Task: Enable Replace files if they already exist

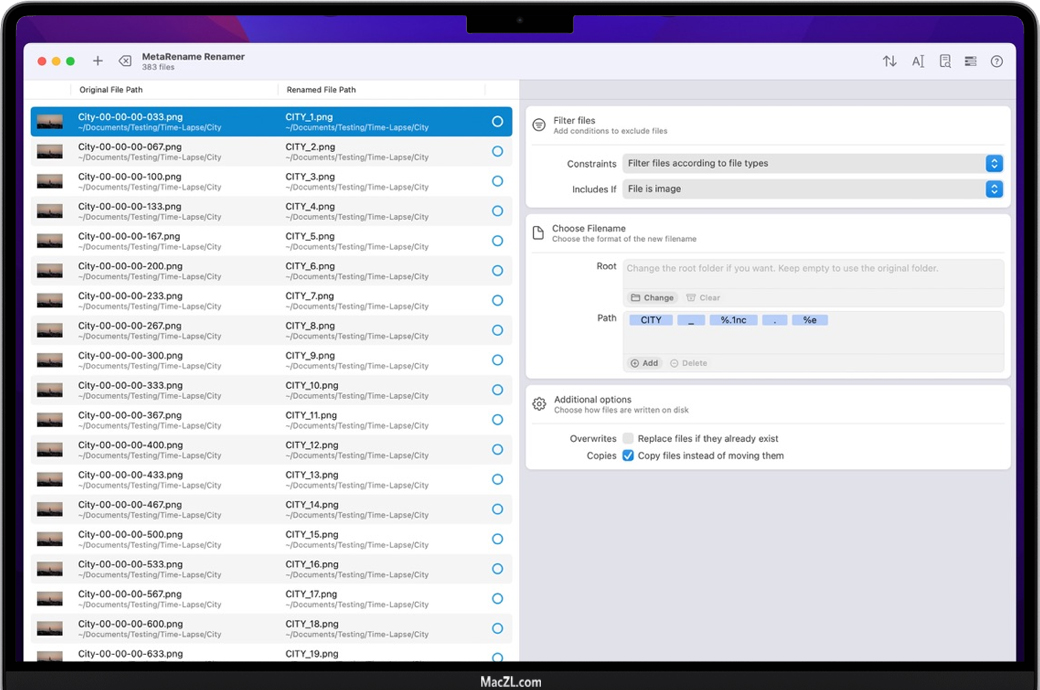Action: click(628, 438)
